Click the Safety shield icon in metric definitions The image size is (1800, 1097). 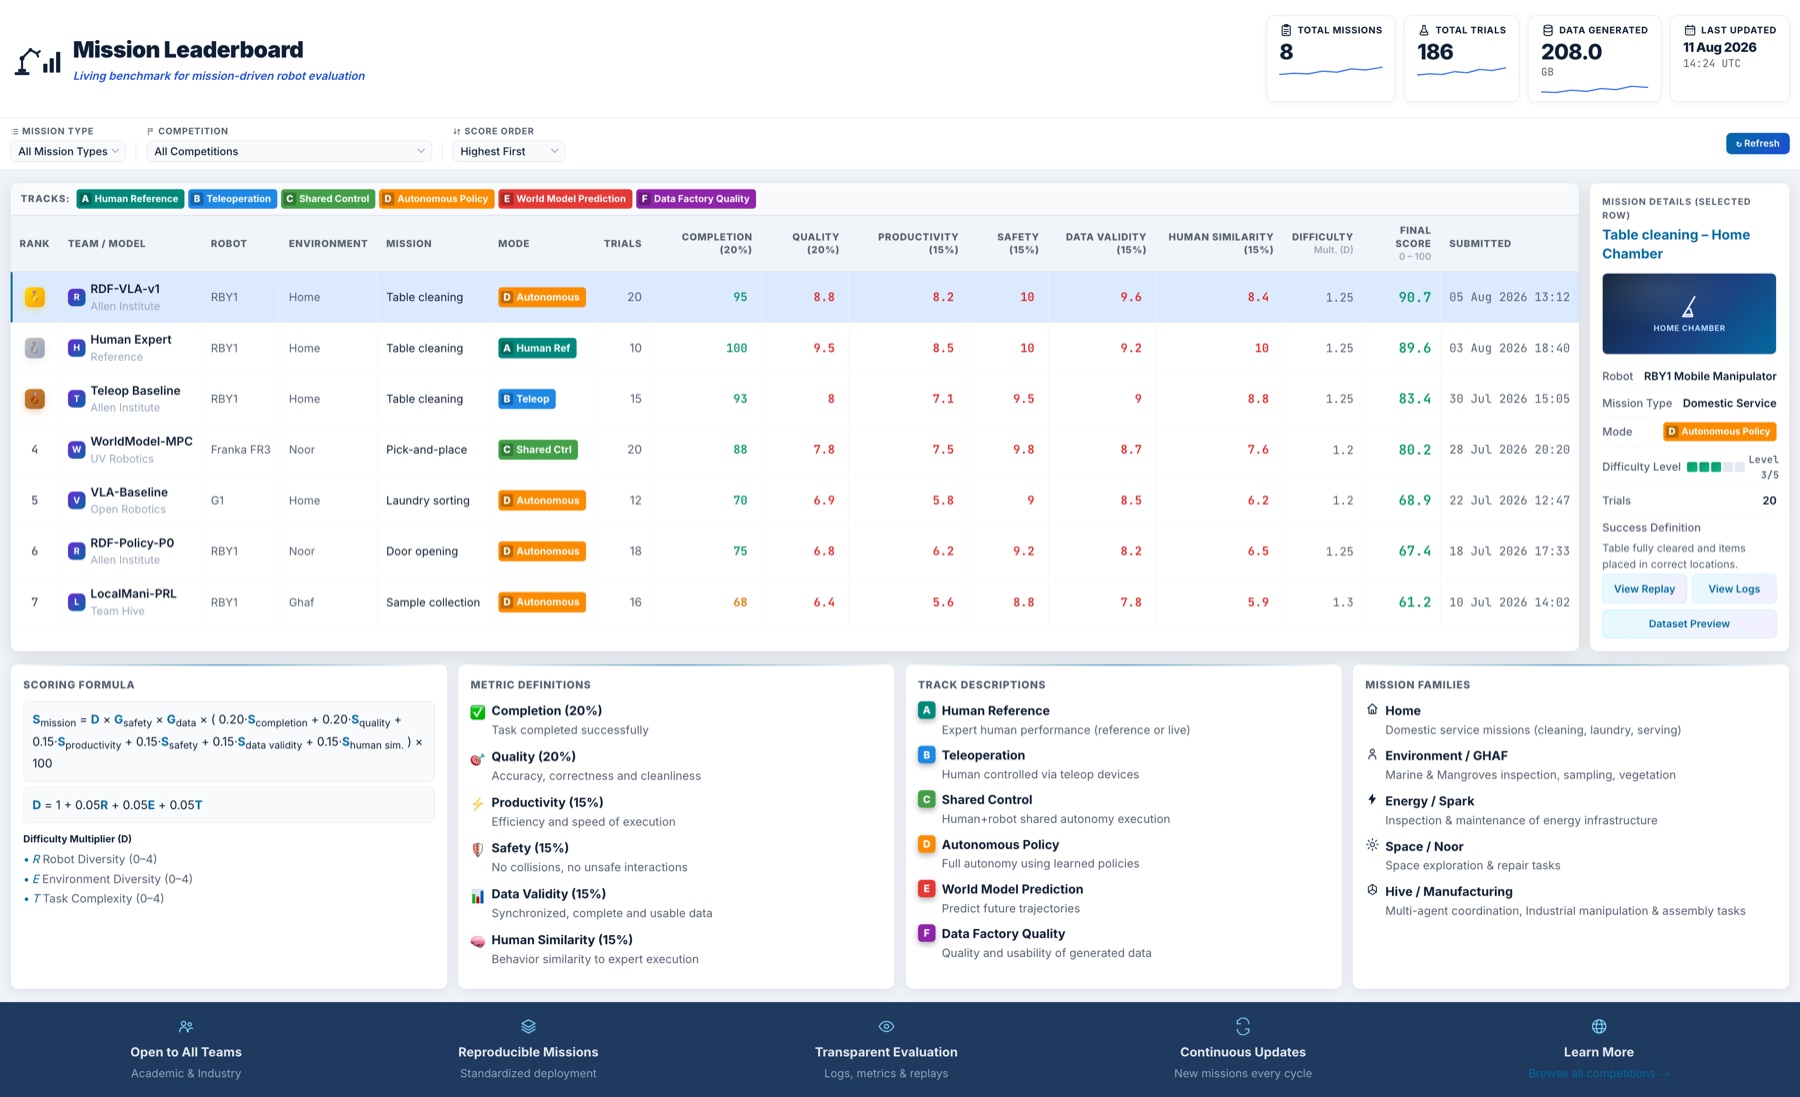pyautogui.click(x=478, y=849)
